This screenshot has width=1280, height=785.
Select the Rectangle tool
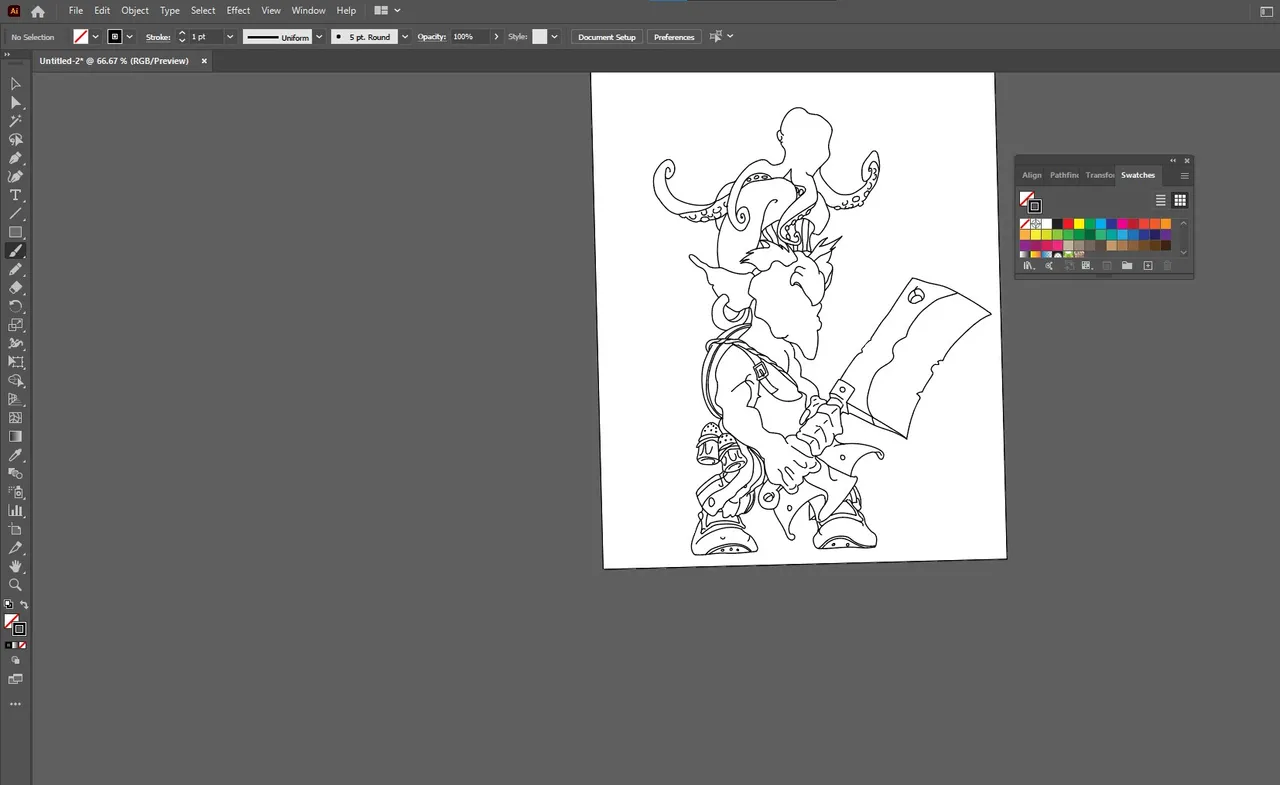(x=15, y=232)
